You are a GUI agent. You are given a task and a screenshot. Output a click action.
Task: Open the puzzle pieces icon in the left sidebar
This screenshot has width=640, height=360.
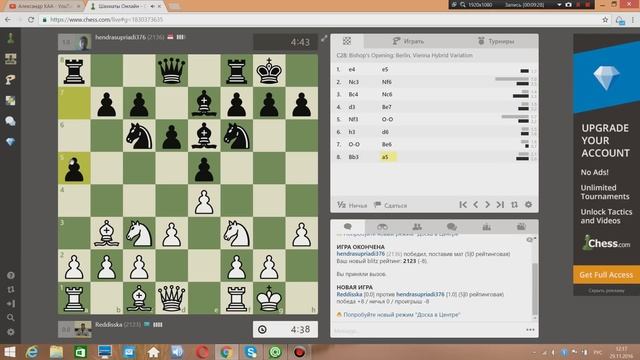11,100
